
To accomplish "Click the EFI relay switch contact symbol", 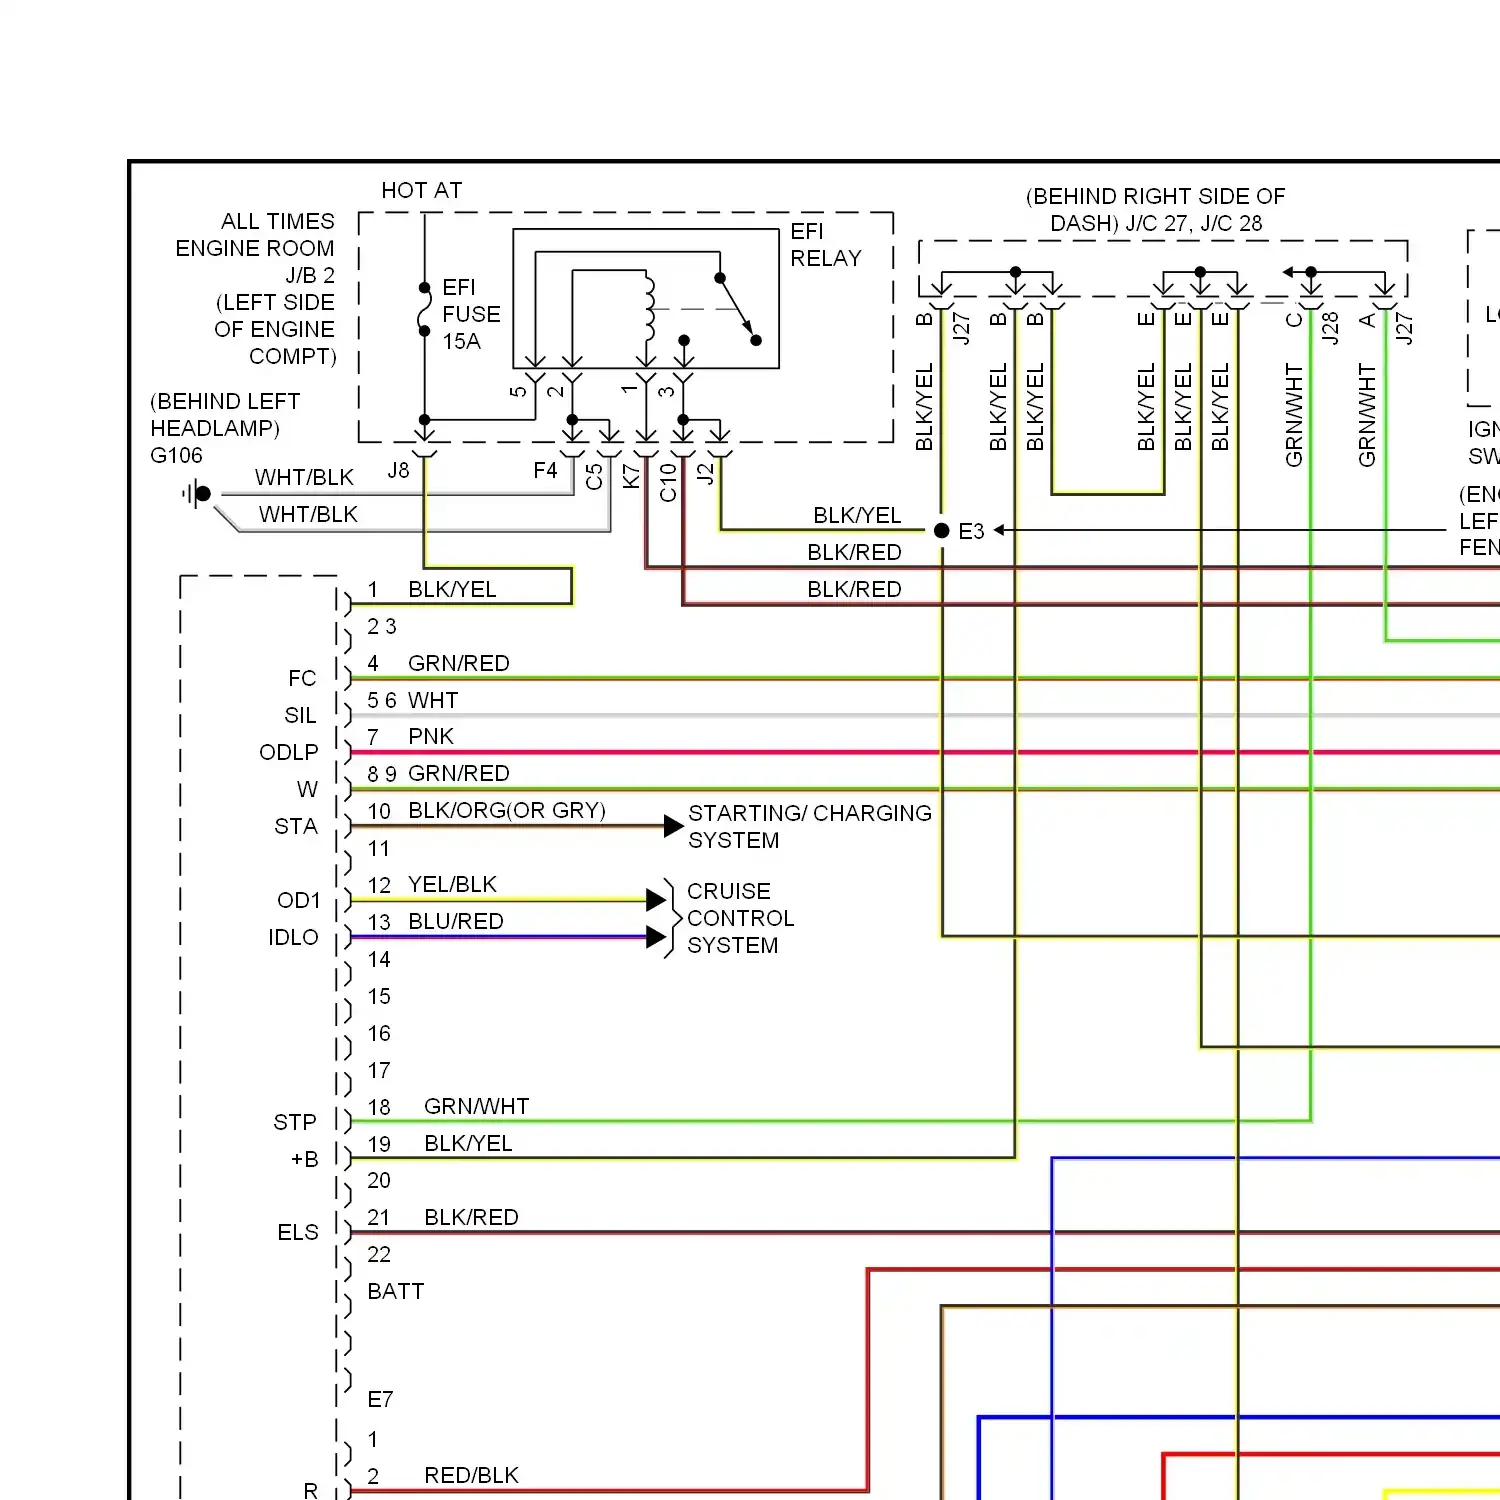I will click(738, 309).
